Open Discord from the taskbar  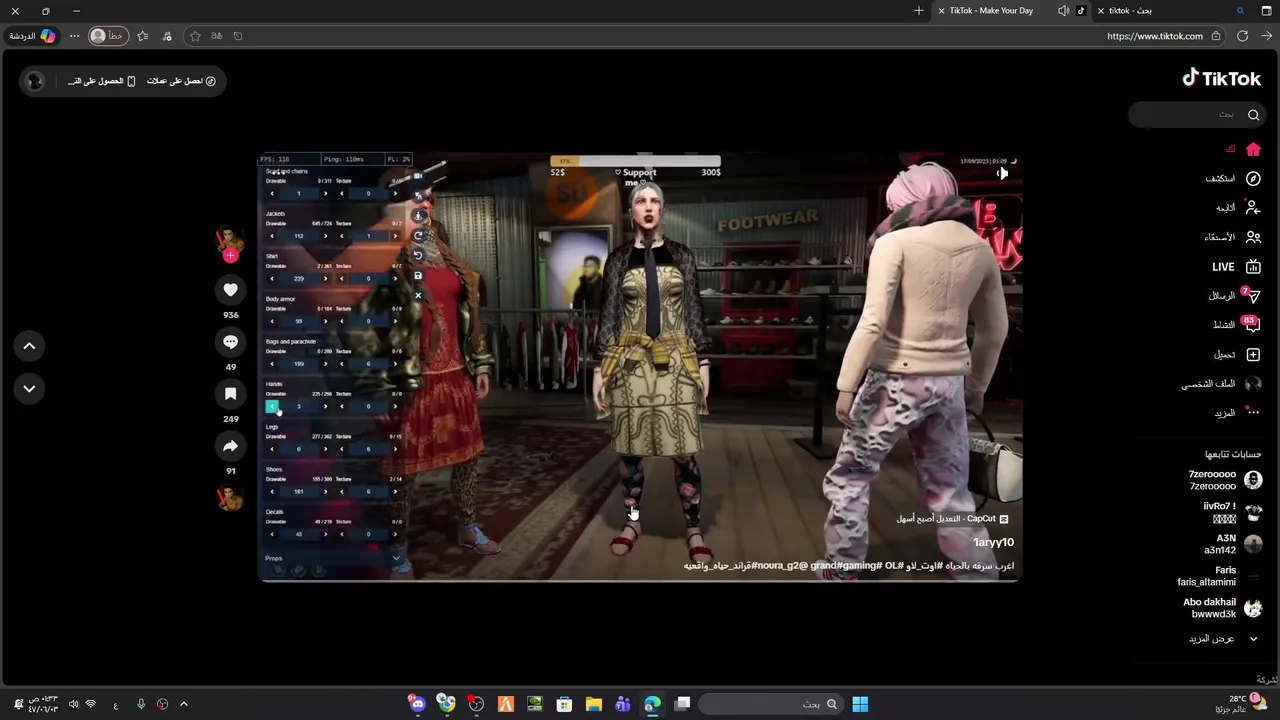pyautogui.click(x=417, y=704)
